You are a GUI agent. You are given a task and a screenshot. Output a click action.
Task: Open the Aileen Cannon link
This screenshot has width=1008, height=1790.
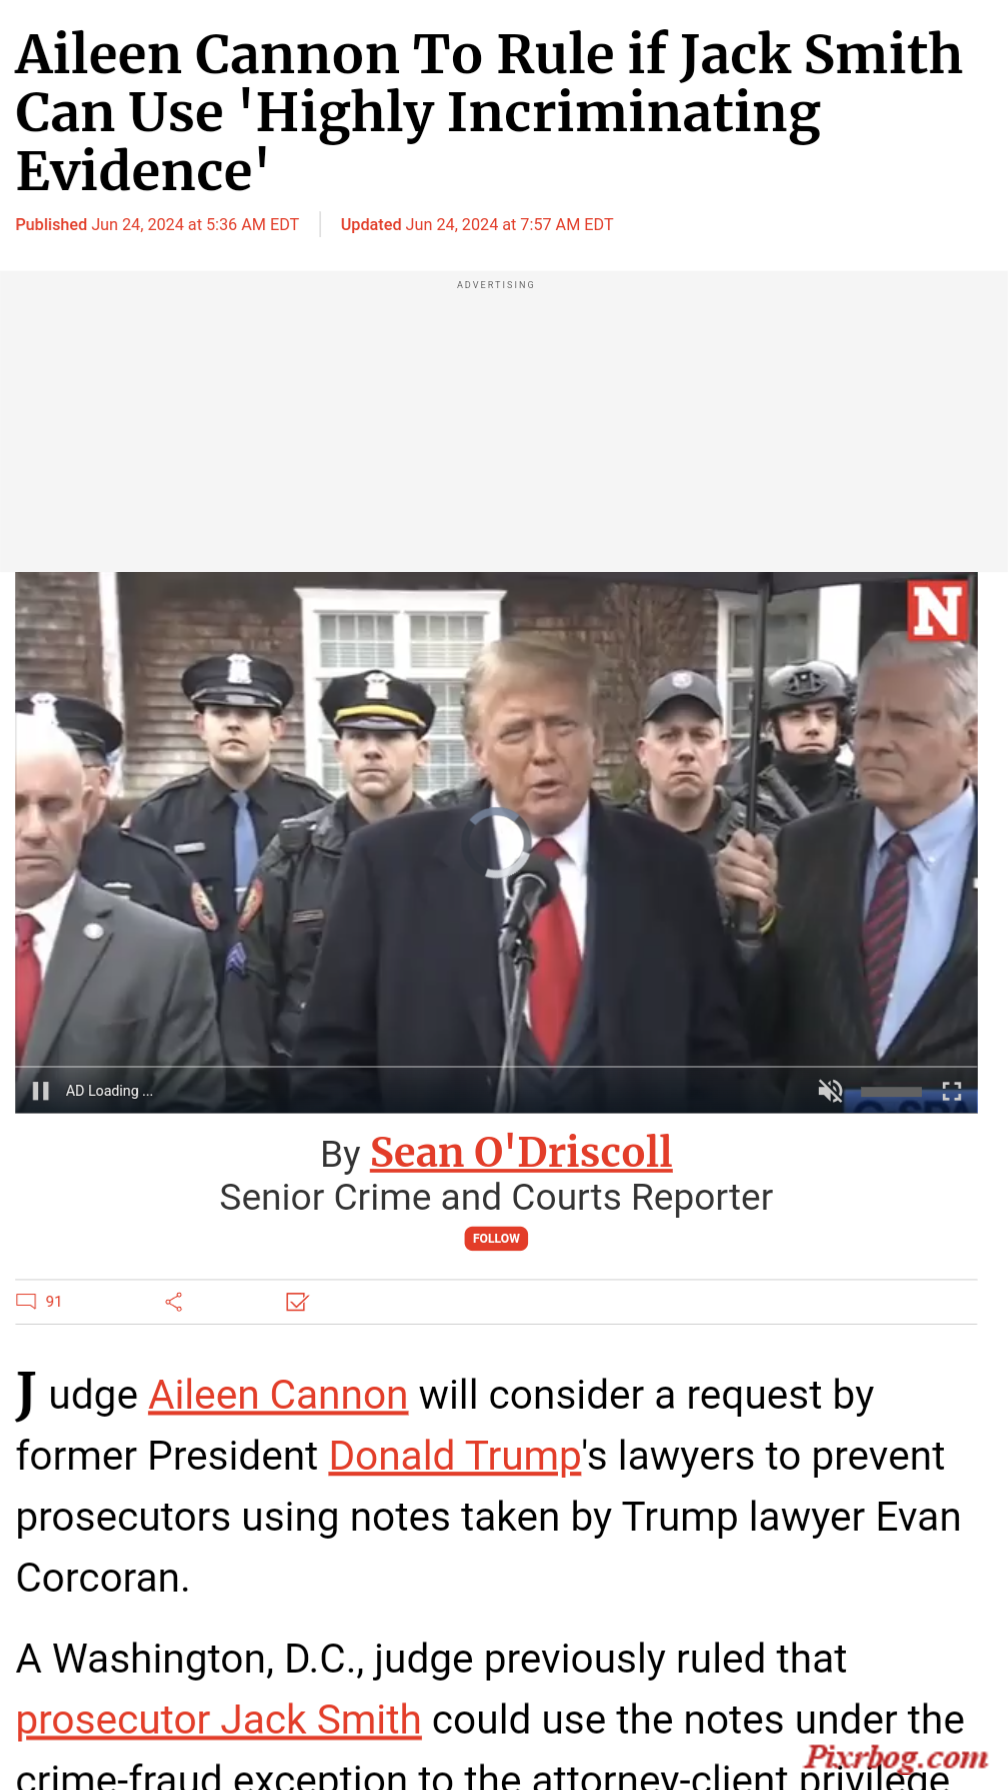(278, 1395)
